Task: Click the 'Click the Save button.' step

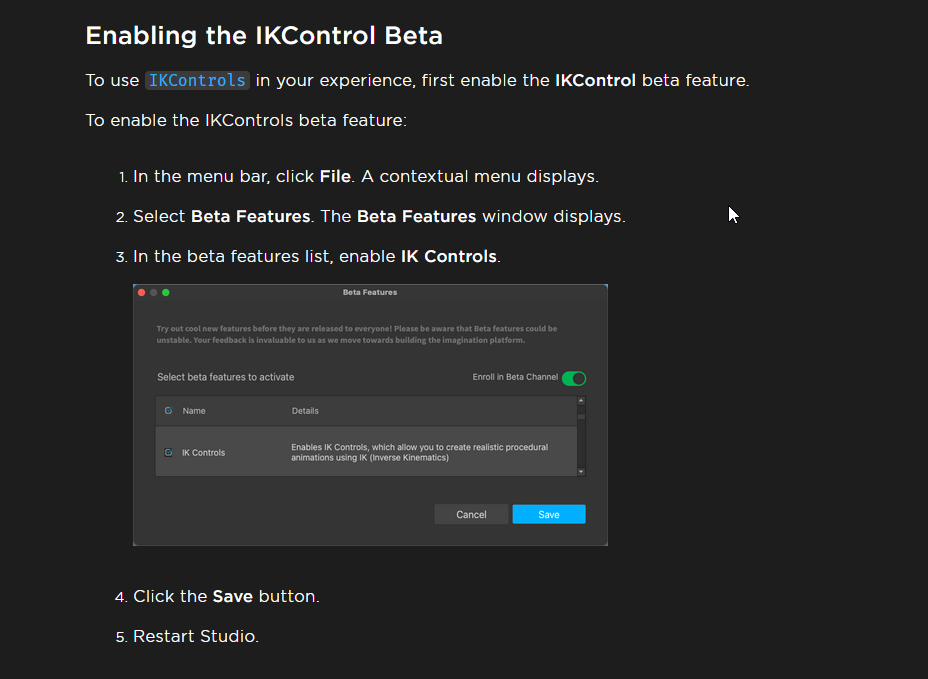Action: 226,596
